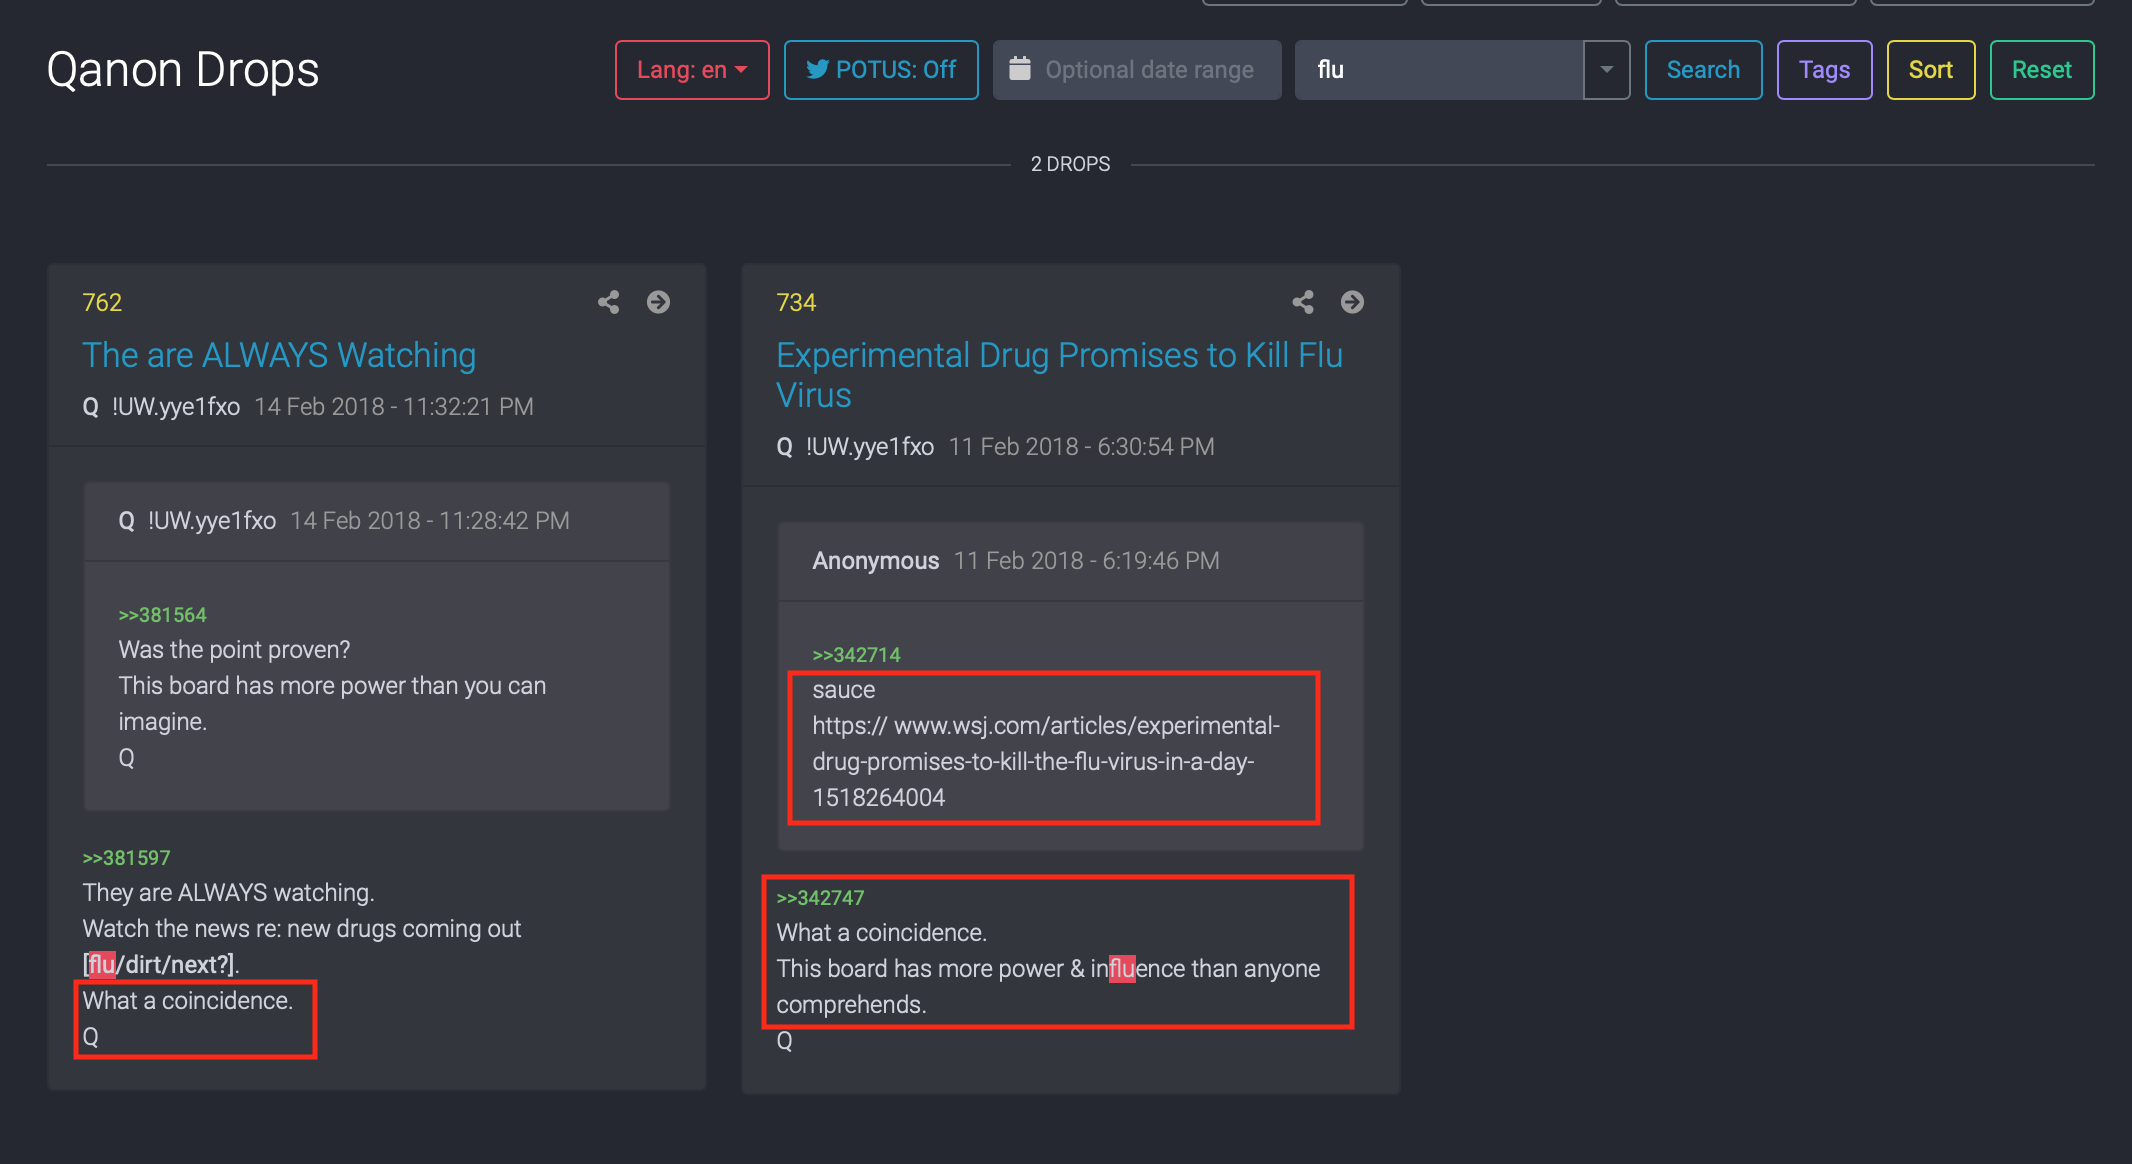This screenshot has width=2132, height=1164.
Task: Click reply reference >>381564
Action: pos(162,614)
